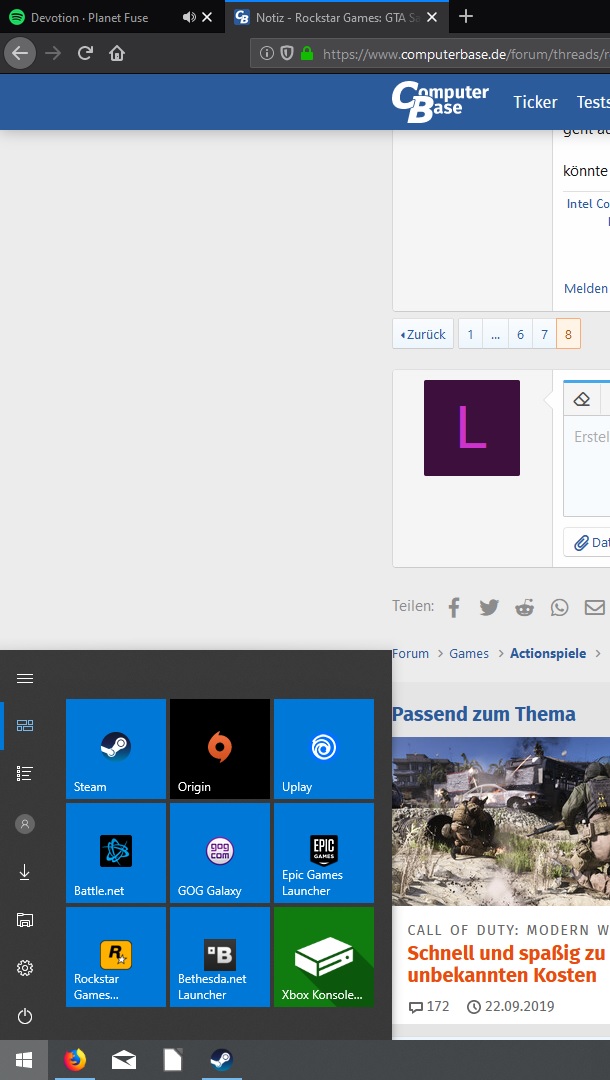This screenshot has width=610, height=1080.
Task: Launch the Bethesda.net Launcher tile
Action: tap(220, 957)
